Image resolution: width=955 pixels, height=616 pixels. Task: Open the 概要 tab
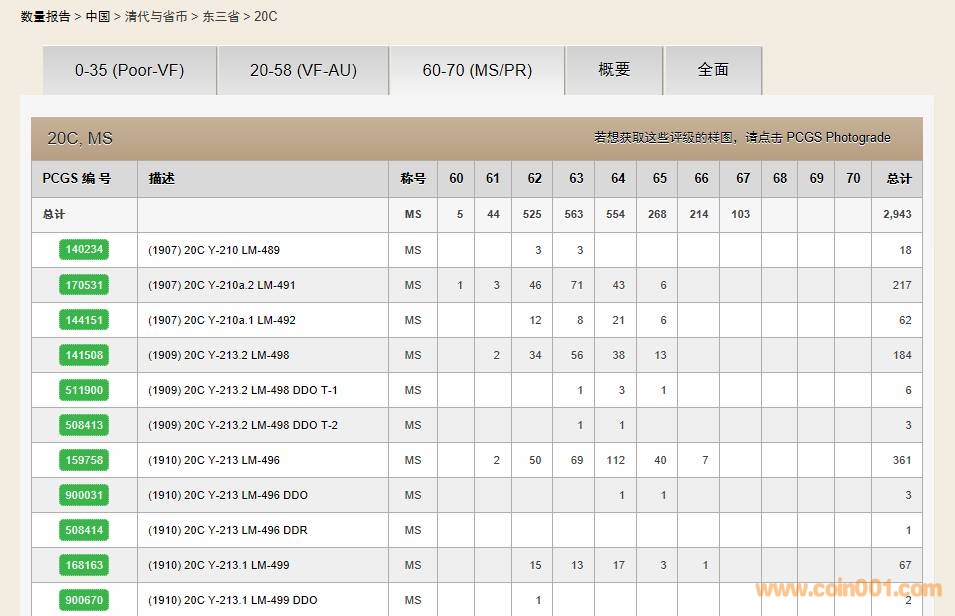coord(614,70)
